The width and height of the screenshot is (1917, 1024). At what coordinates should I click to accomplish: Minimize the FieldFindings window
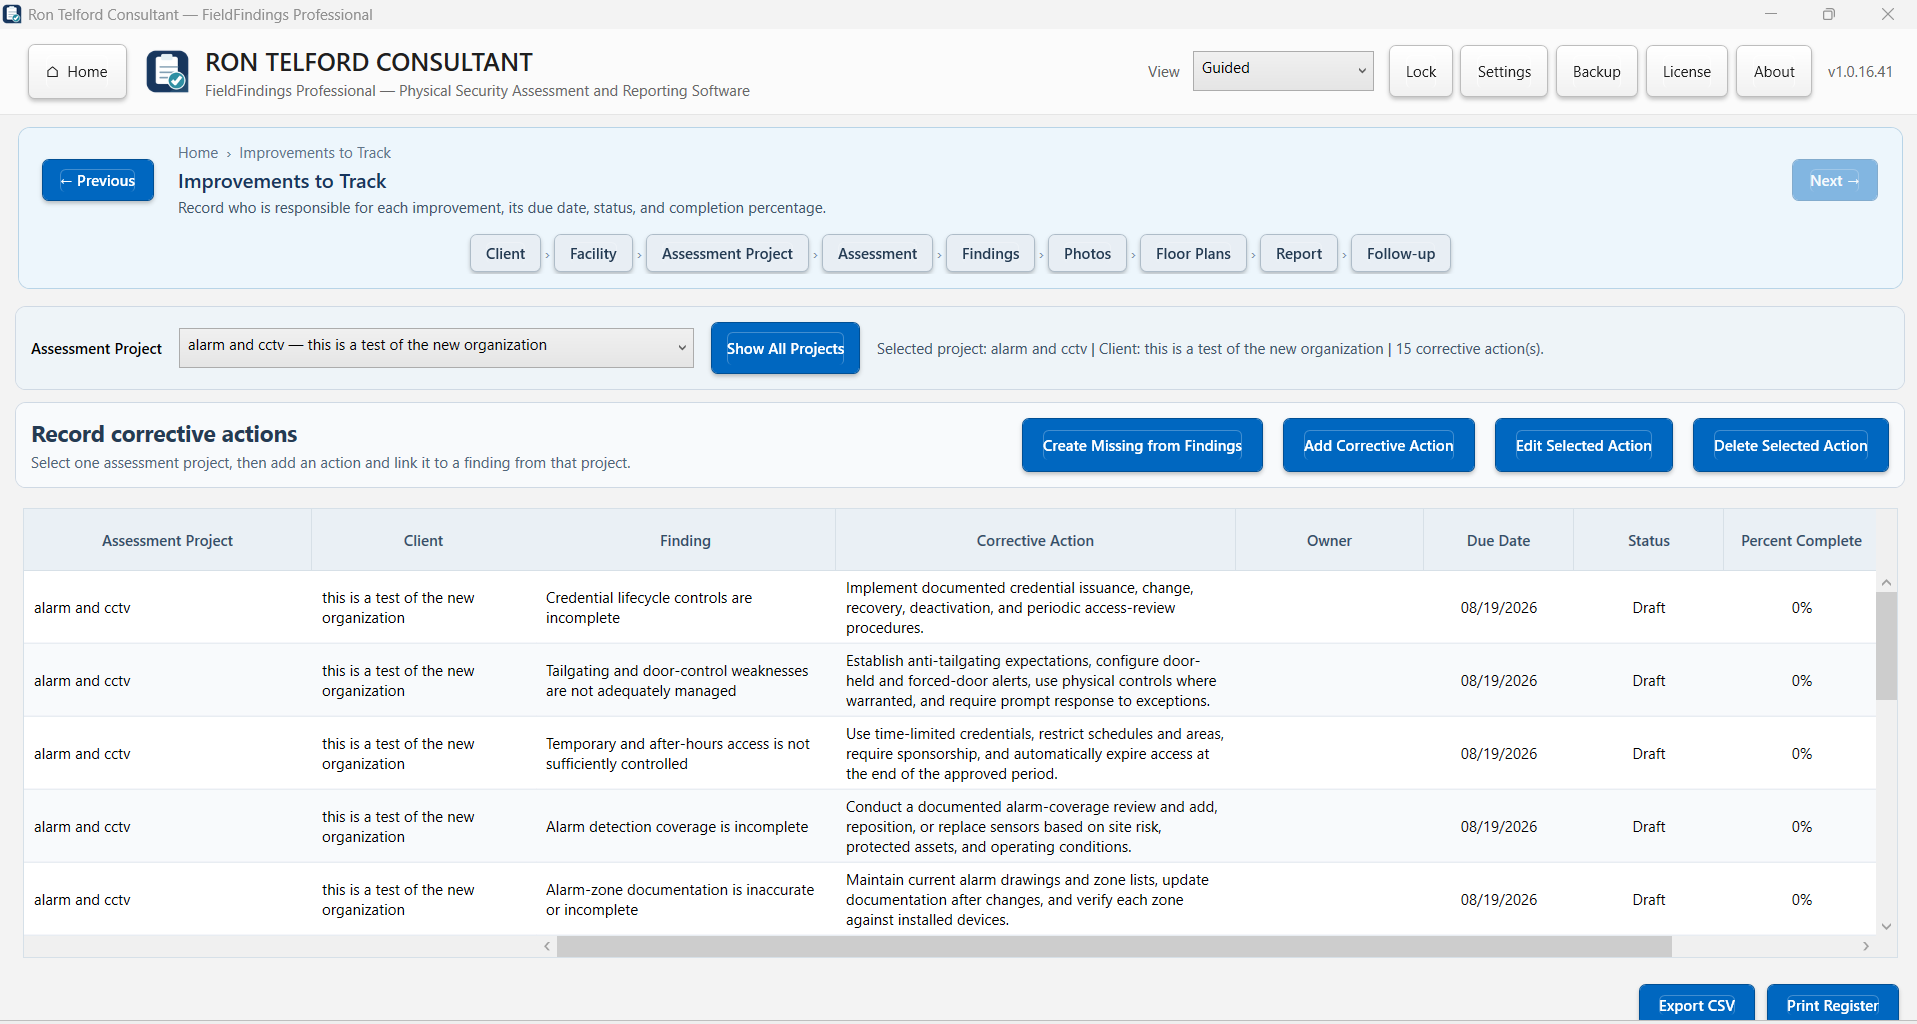click(1771, 14)
